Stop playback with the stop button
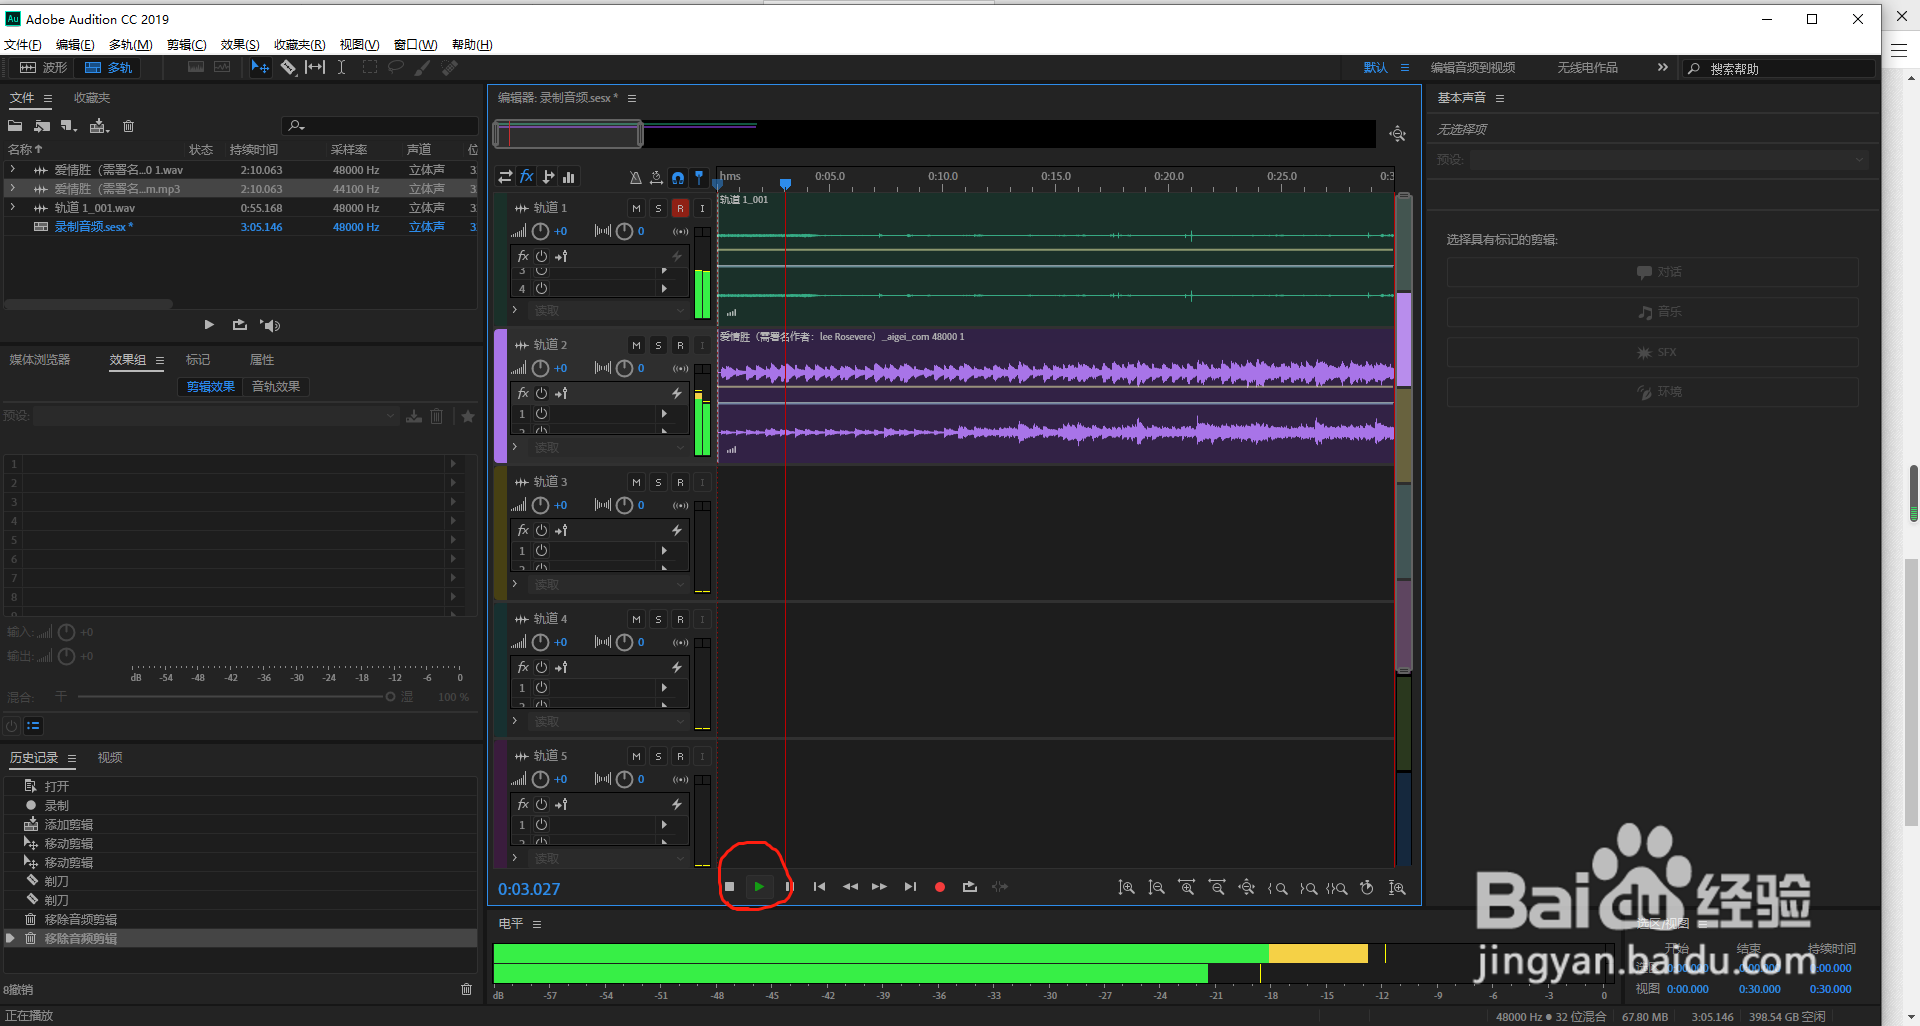This screenshot has width=1920, height=1026. tap(729, 887)
